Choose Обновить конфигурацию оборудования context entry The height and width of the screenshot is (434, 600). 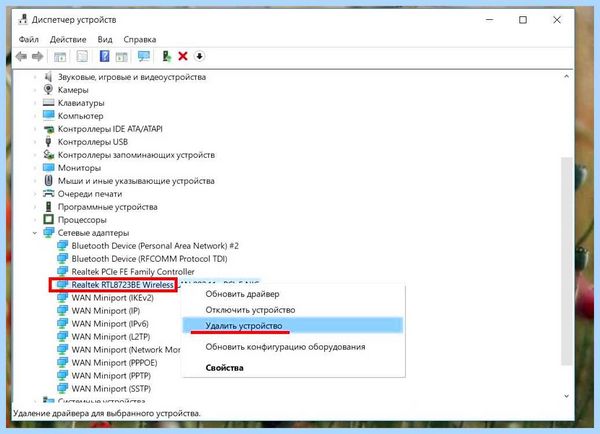tap(293, 347)
